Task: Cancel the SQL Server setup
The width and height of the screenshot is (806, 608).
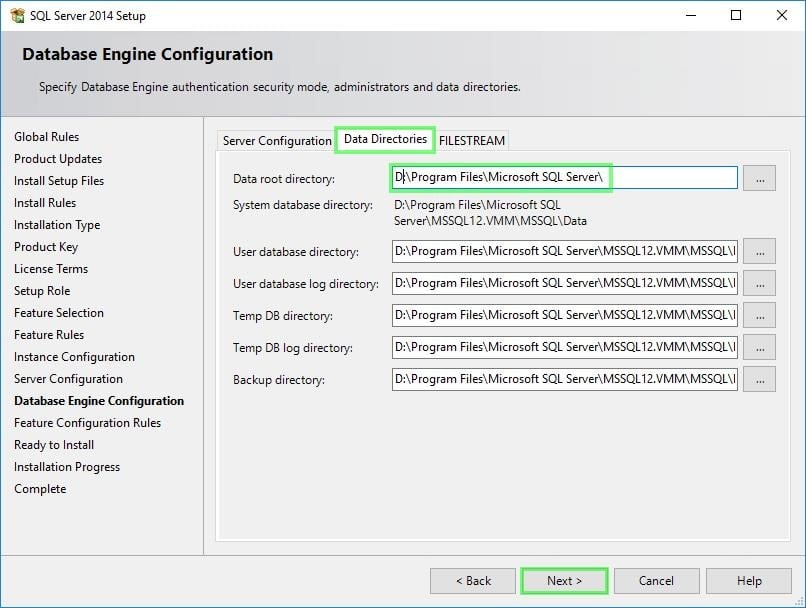Action: click(x=656, y=581)
